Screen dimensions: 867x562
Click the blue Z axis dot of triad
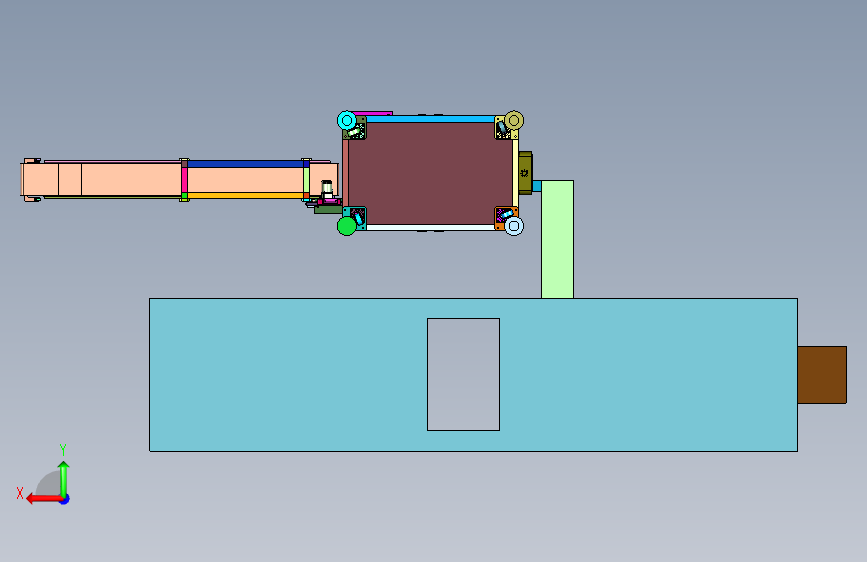(x=65, y=499)
